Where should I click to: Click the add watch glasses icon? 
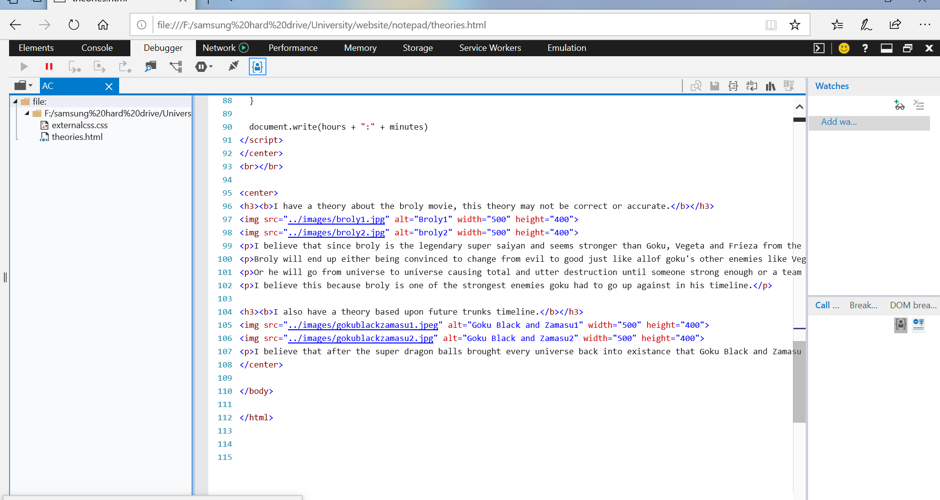coord(899,105)
